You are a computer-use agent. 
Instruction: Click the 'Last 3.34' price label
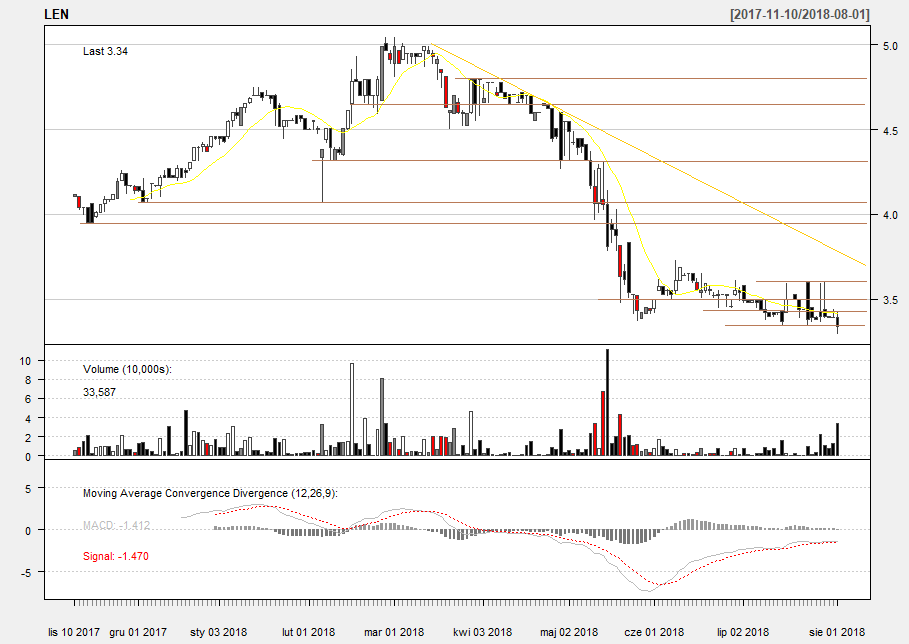pyautogui.click(x=105, y=52)
